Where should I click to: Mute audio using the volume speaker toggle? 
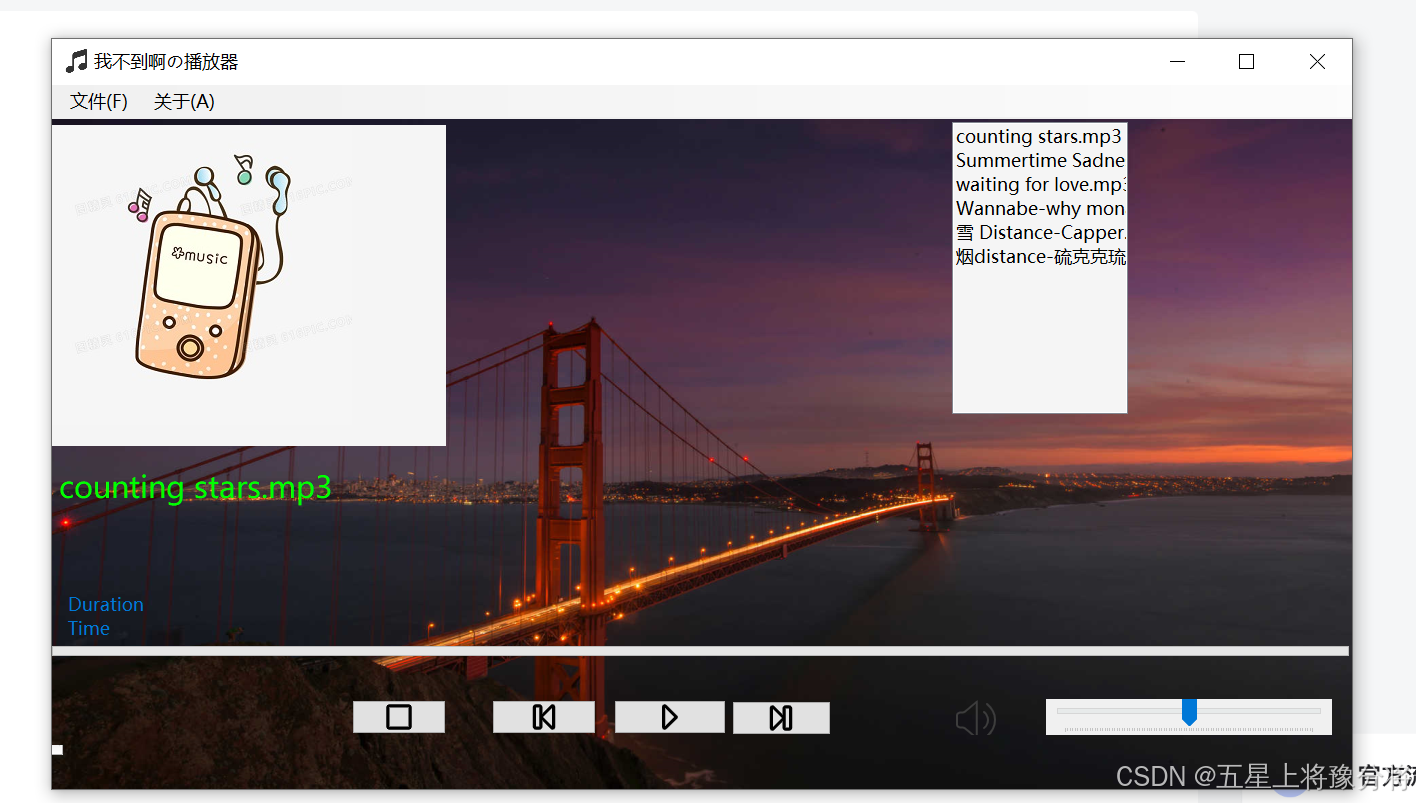click(975, 717)
